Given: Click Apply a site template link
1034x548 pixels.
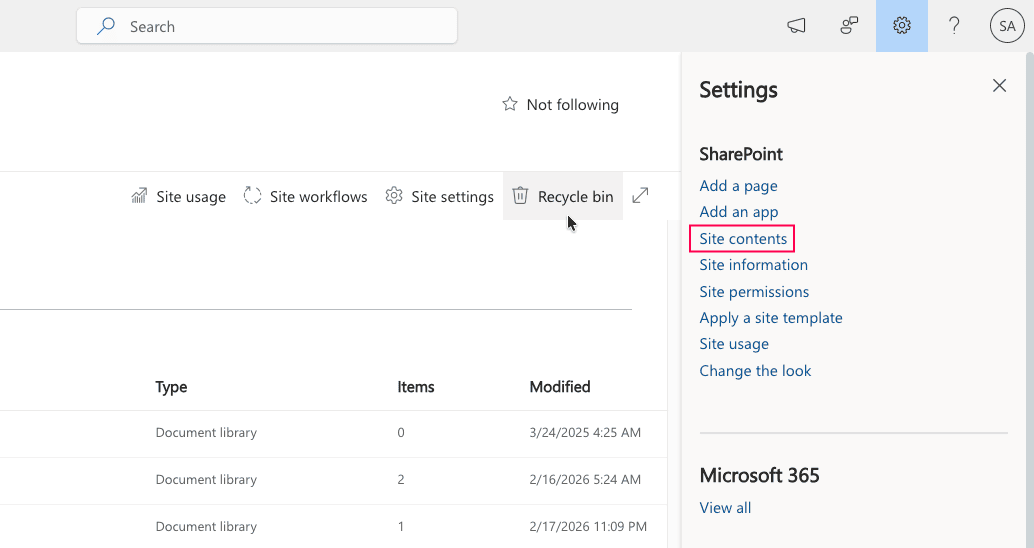Looking at the screenshot, I should point(771,318).
